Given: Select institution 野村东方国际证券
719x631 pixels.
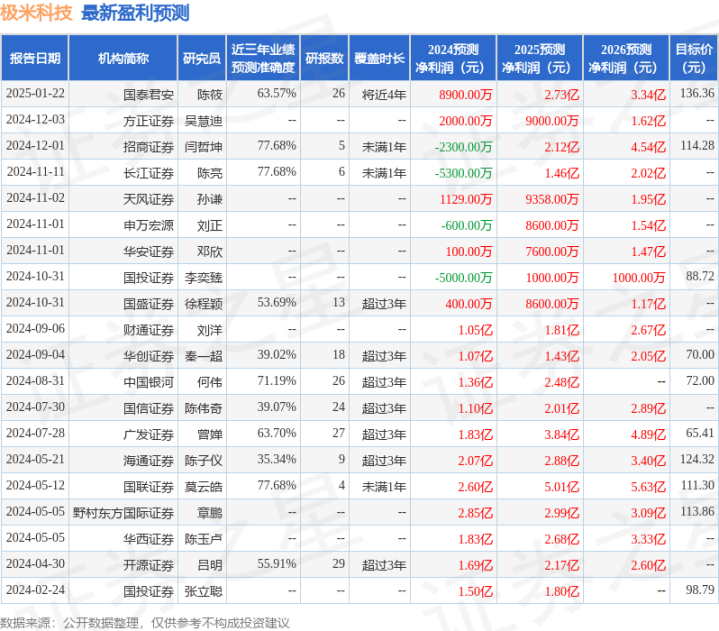Looking at the screenshot, I should coord(123,513).
